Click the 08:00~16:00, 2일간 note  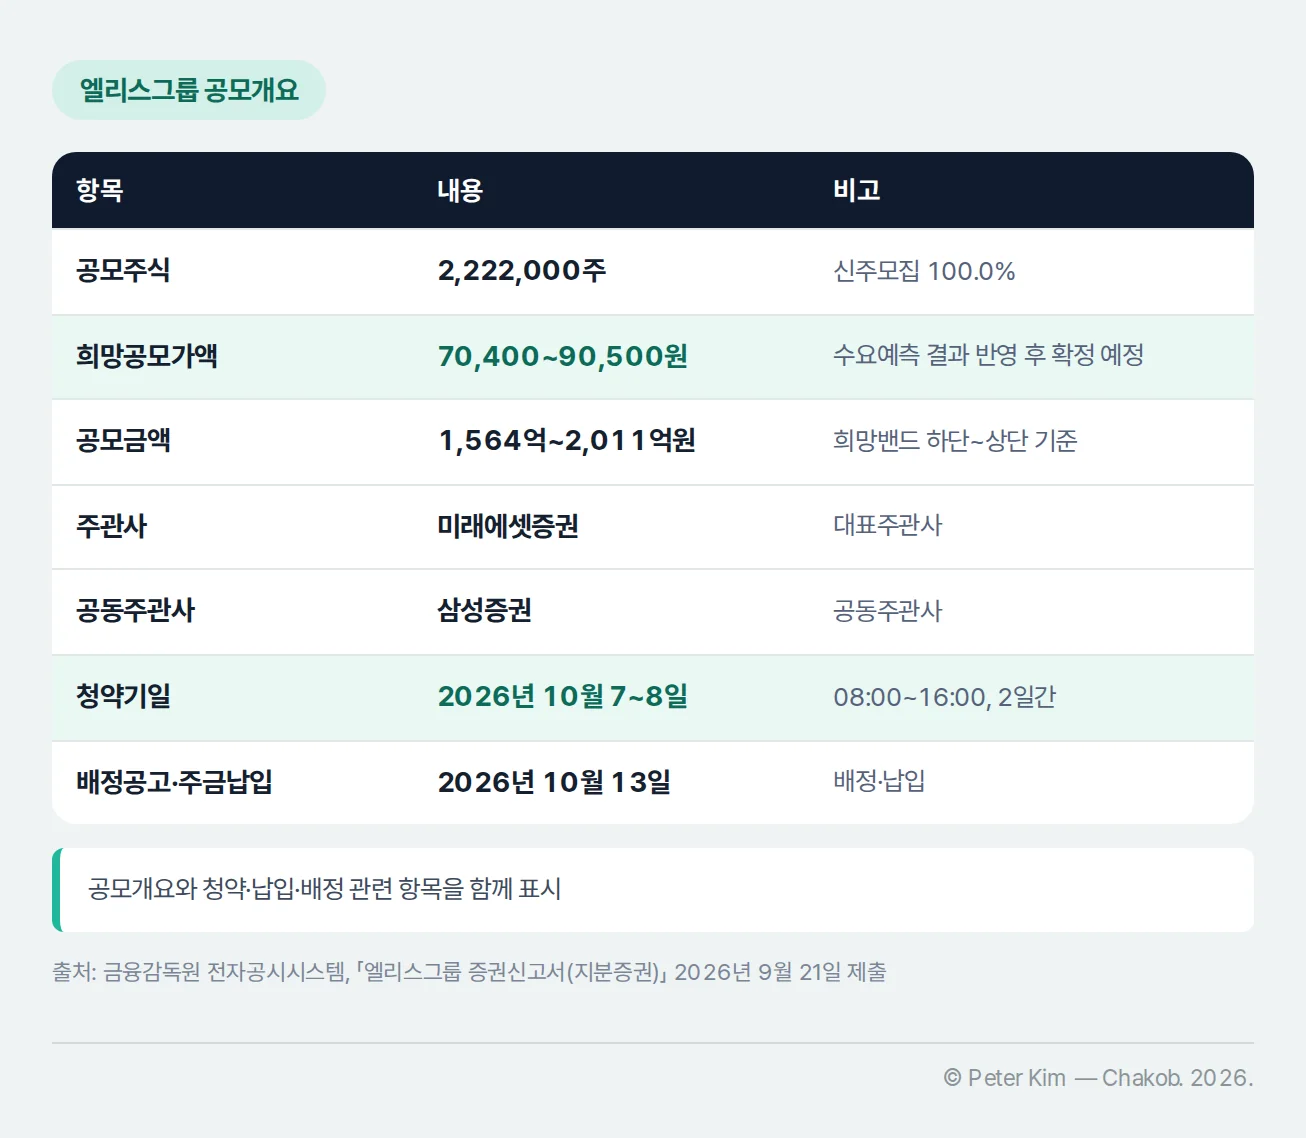pyautogui.click(x=945, y=697)
